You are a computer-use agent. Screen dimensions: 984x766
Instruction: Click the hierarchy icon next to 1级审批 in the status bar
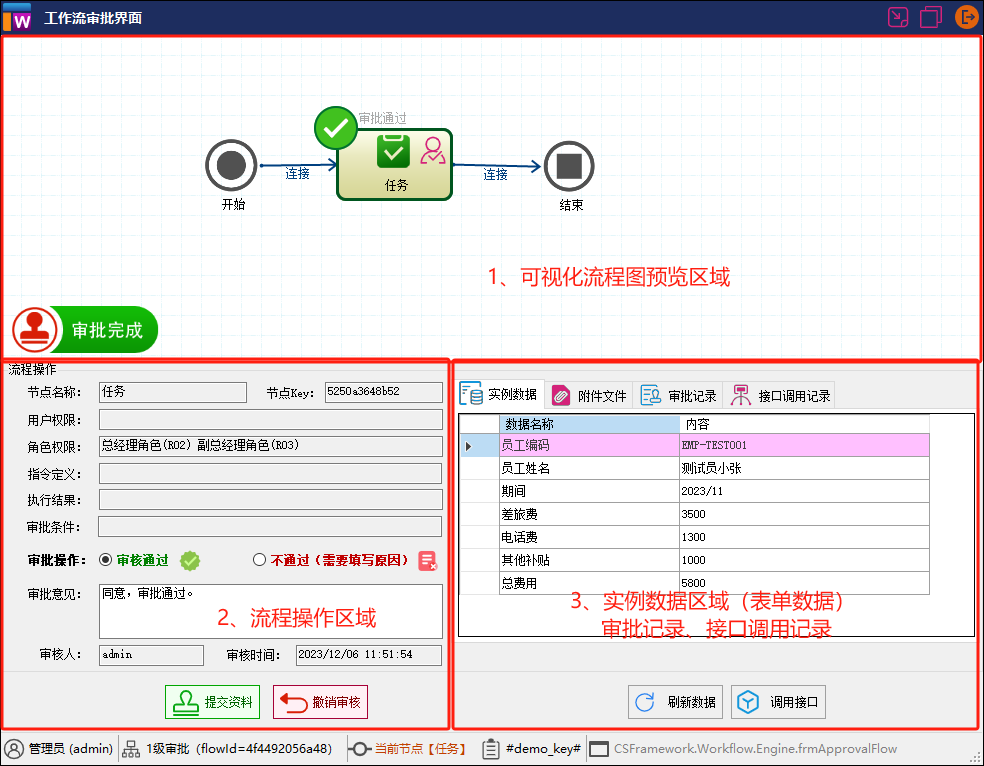[x=131, y=749]
